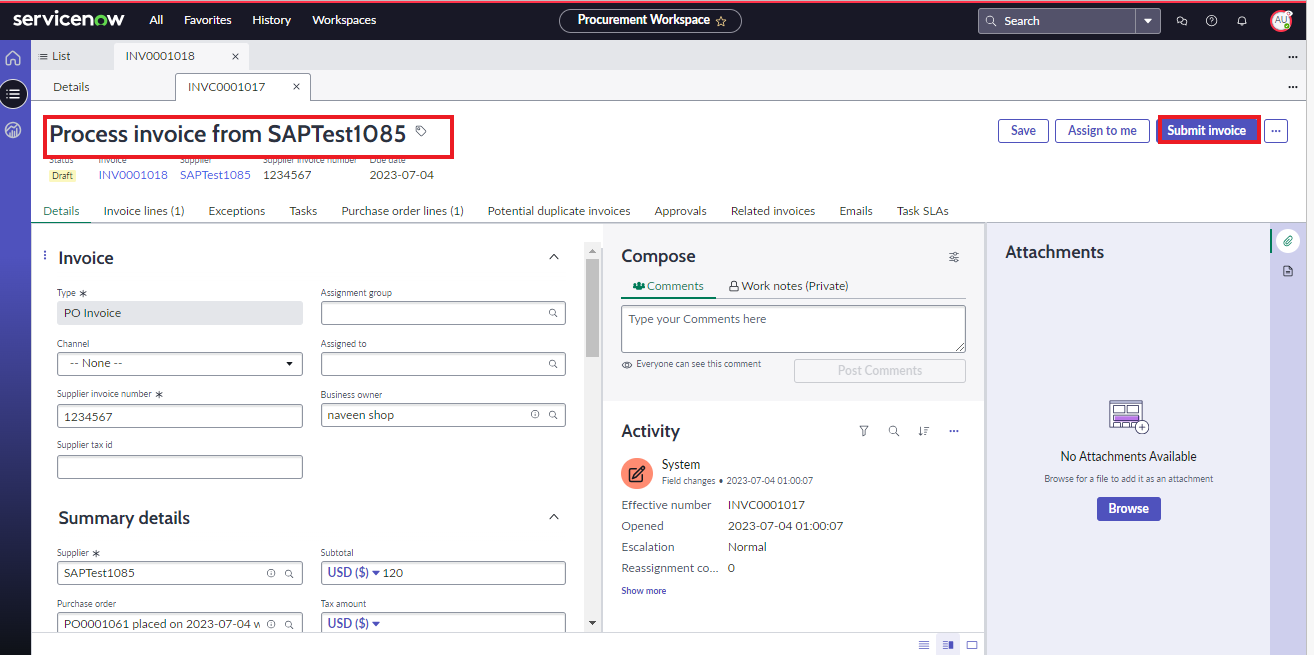
Task: Open the Task SLAs tab
Action: click(x=923, y=211)
